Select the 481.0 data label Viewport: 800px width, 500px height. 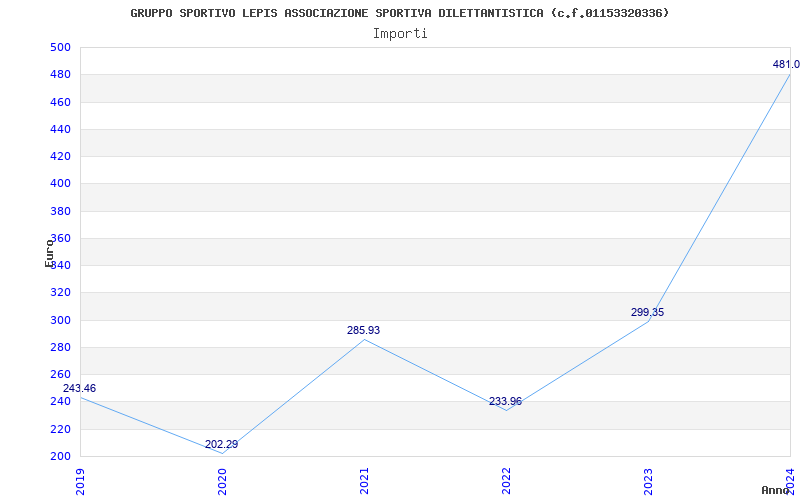pyautogui.click(x=786, y=64)
